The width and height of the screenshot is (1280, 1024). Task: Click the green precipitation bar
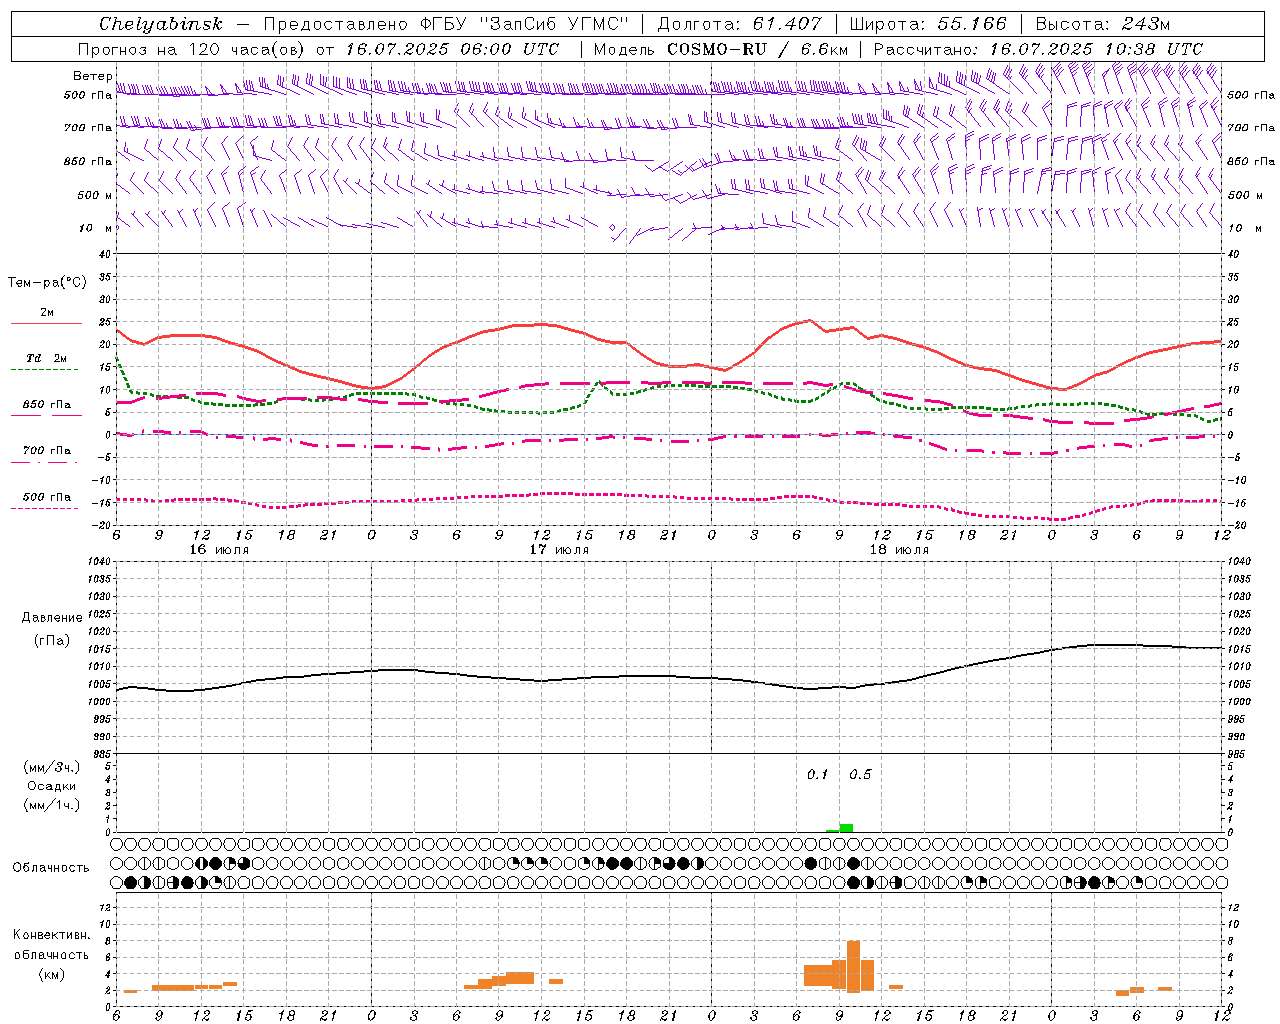pyautogui.click(x=846, y=828)
